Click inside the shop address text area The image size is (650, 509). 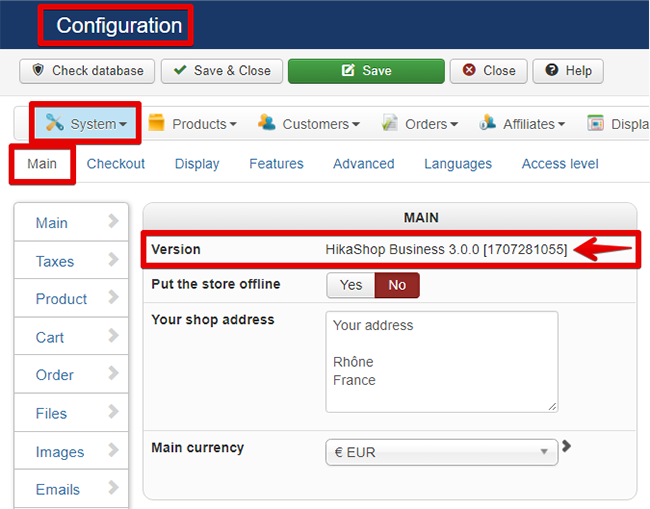442,362
